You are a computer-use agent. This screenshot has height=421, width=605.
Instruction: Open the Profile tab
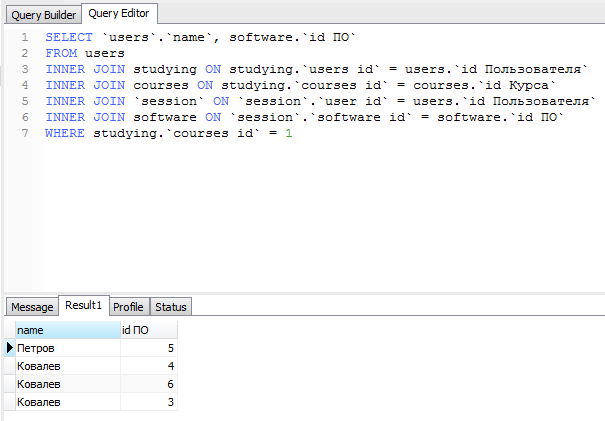[128, 307]
